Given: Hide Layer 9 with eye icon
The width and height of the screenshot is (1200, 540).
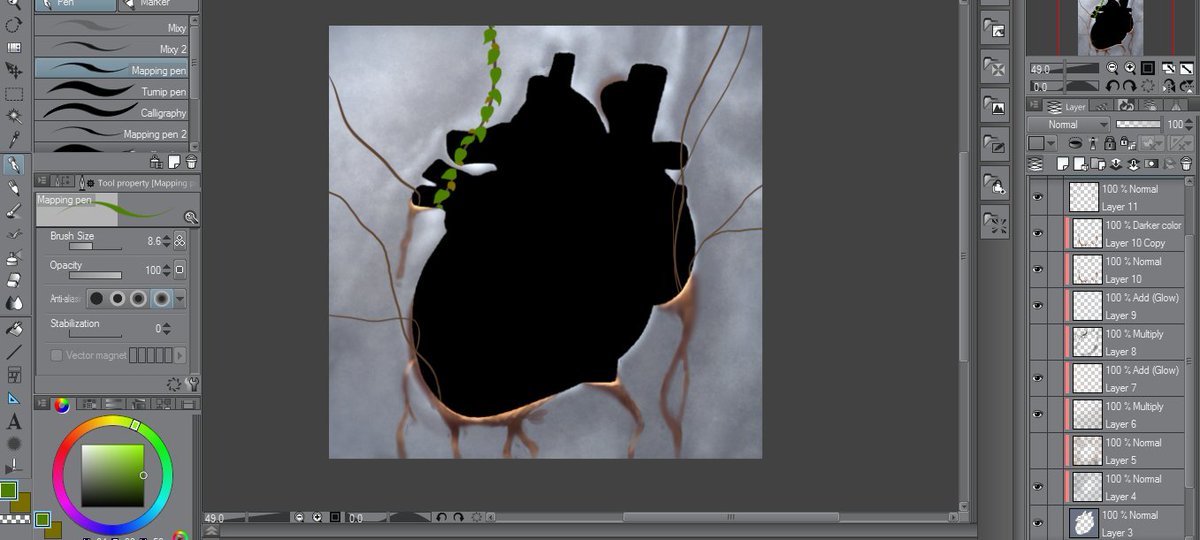Looking at the screenshot, I should (1038, 306).
